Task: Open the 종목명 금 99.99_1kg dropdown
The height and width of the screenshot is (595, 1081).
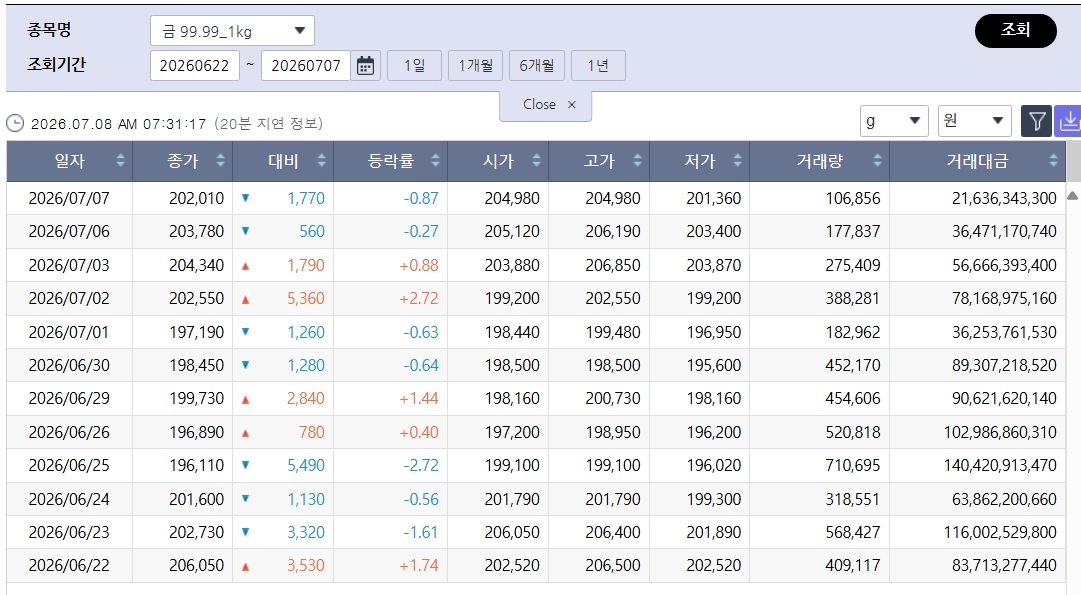Action: tap(232, 31)
